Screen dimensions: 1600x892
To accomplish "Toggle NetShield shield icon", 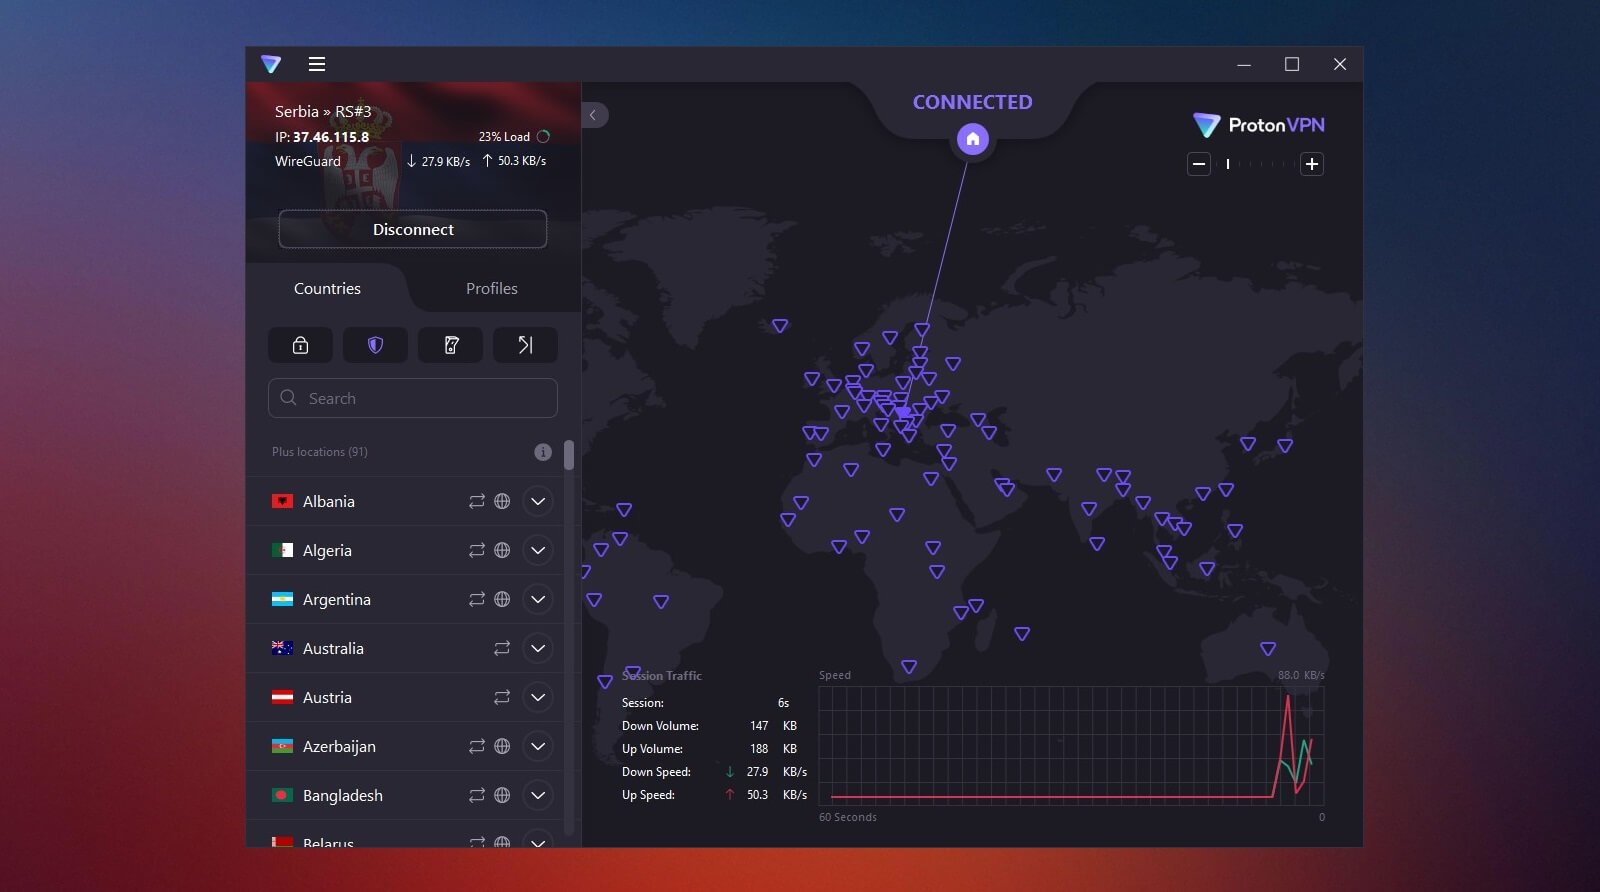I will 375,345.
